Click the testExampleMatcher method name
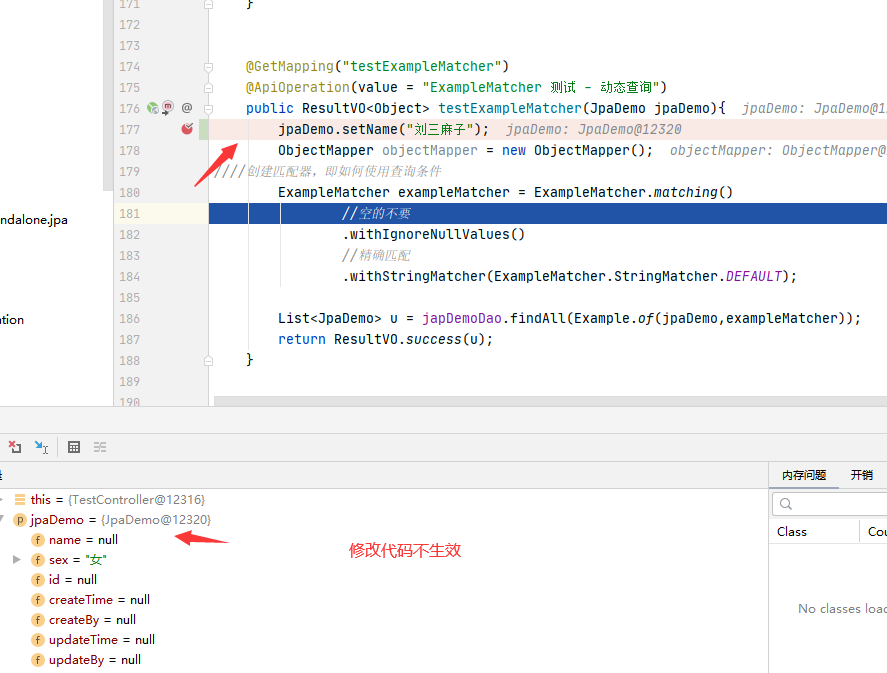The image size is (887, 673). click(x=510, y=108)
